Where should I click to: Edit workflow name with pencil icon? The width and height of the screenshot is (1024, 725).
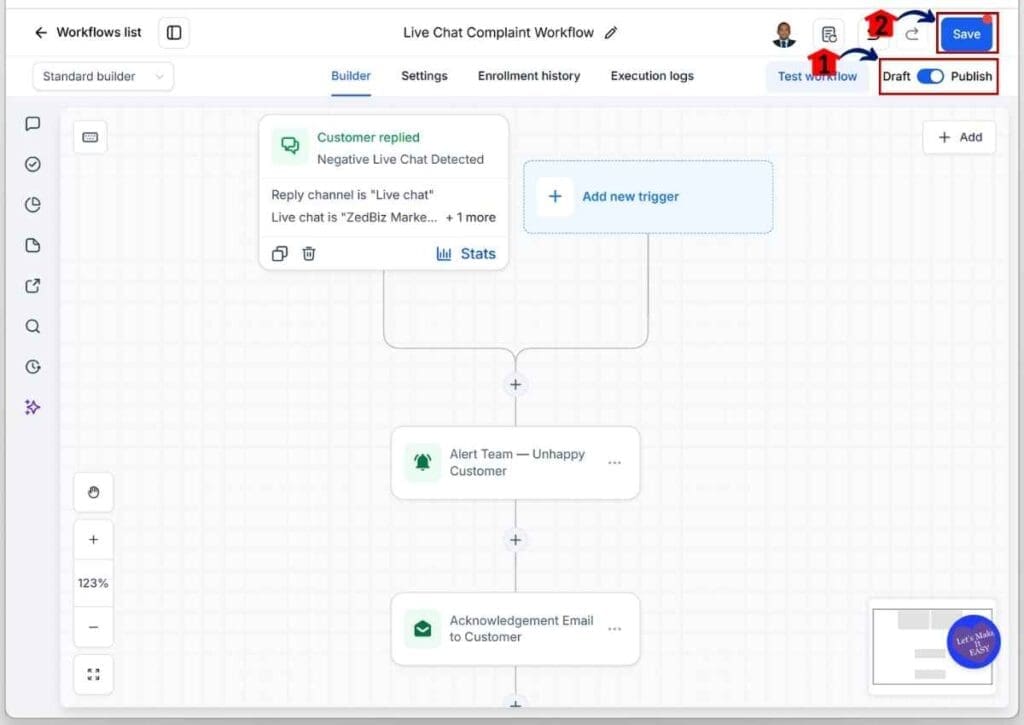click(611, 33)
